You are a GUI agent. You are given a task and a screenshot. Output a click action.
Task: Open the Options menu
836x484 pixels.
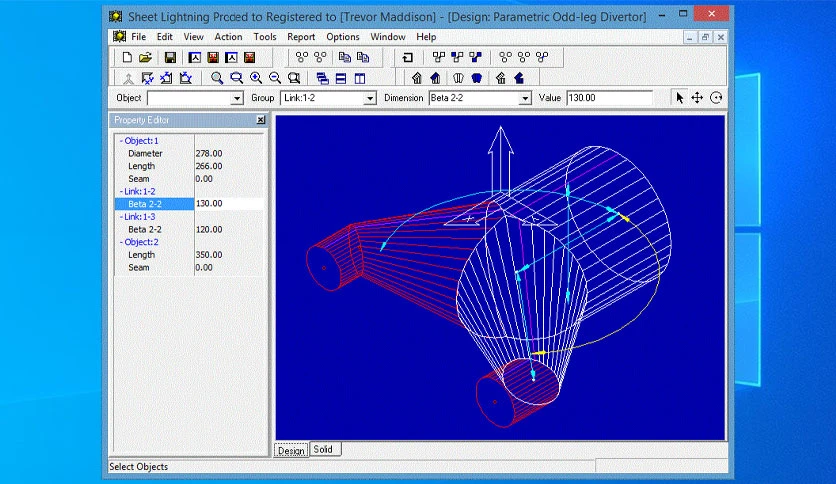pos(343,37)
